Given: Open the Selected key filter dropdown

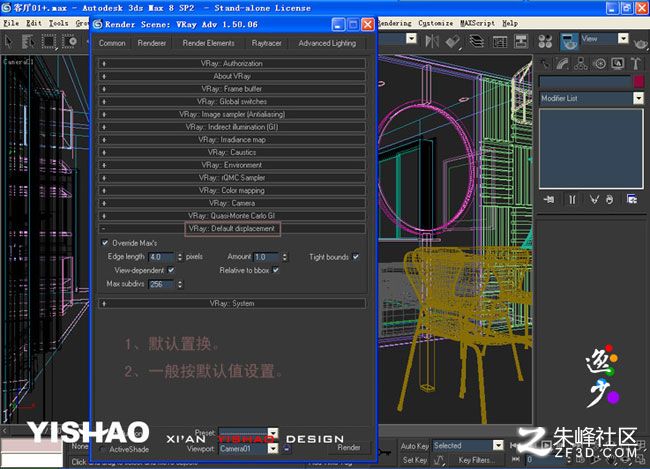Looking at the screenshot, I should [498, 445].
